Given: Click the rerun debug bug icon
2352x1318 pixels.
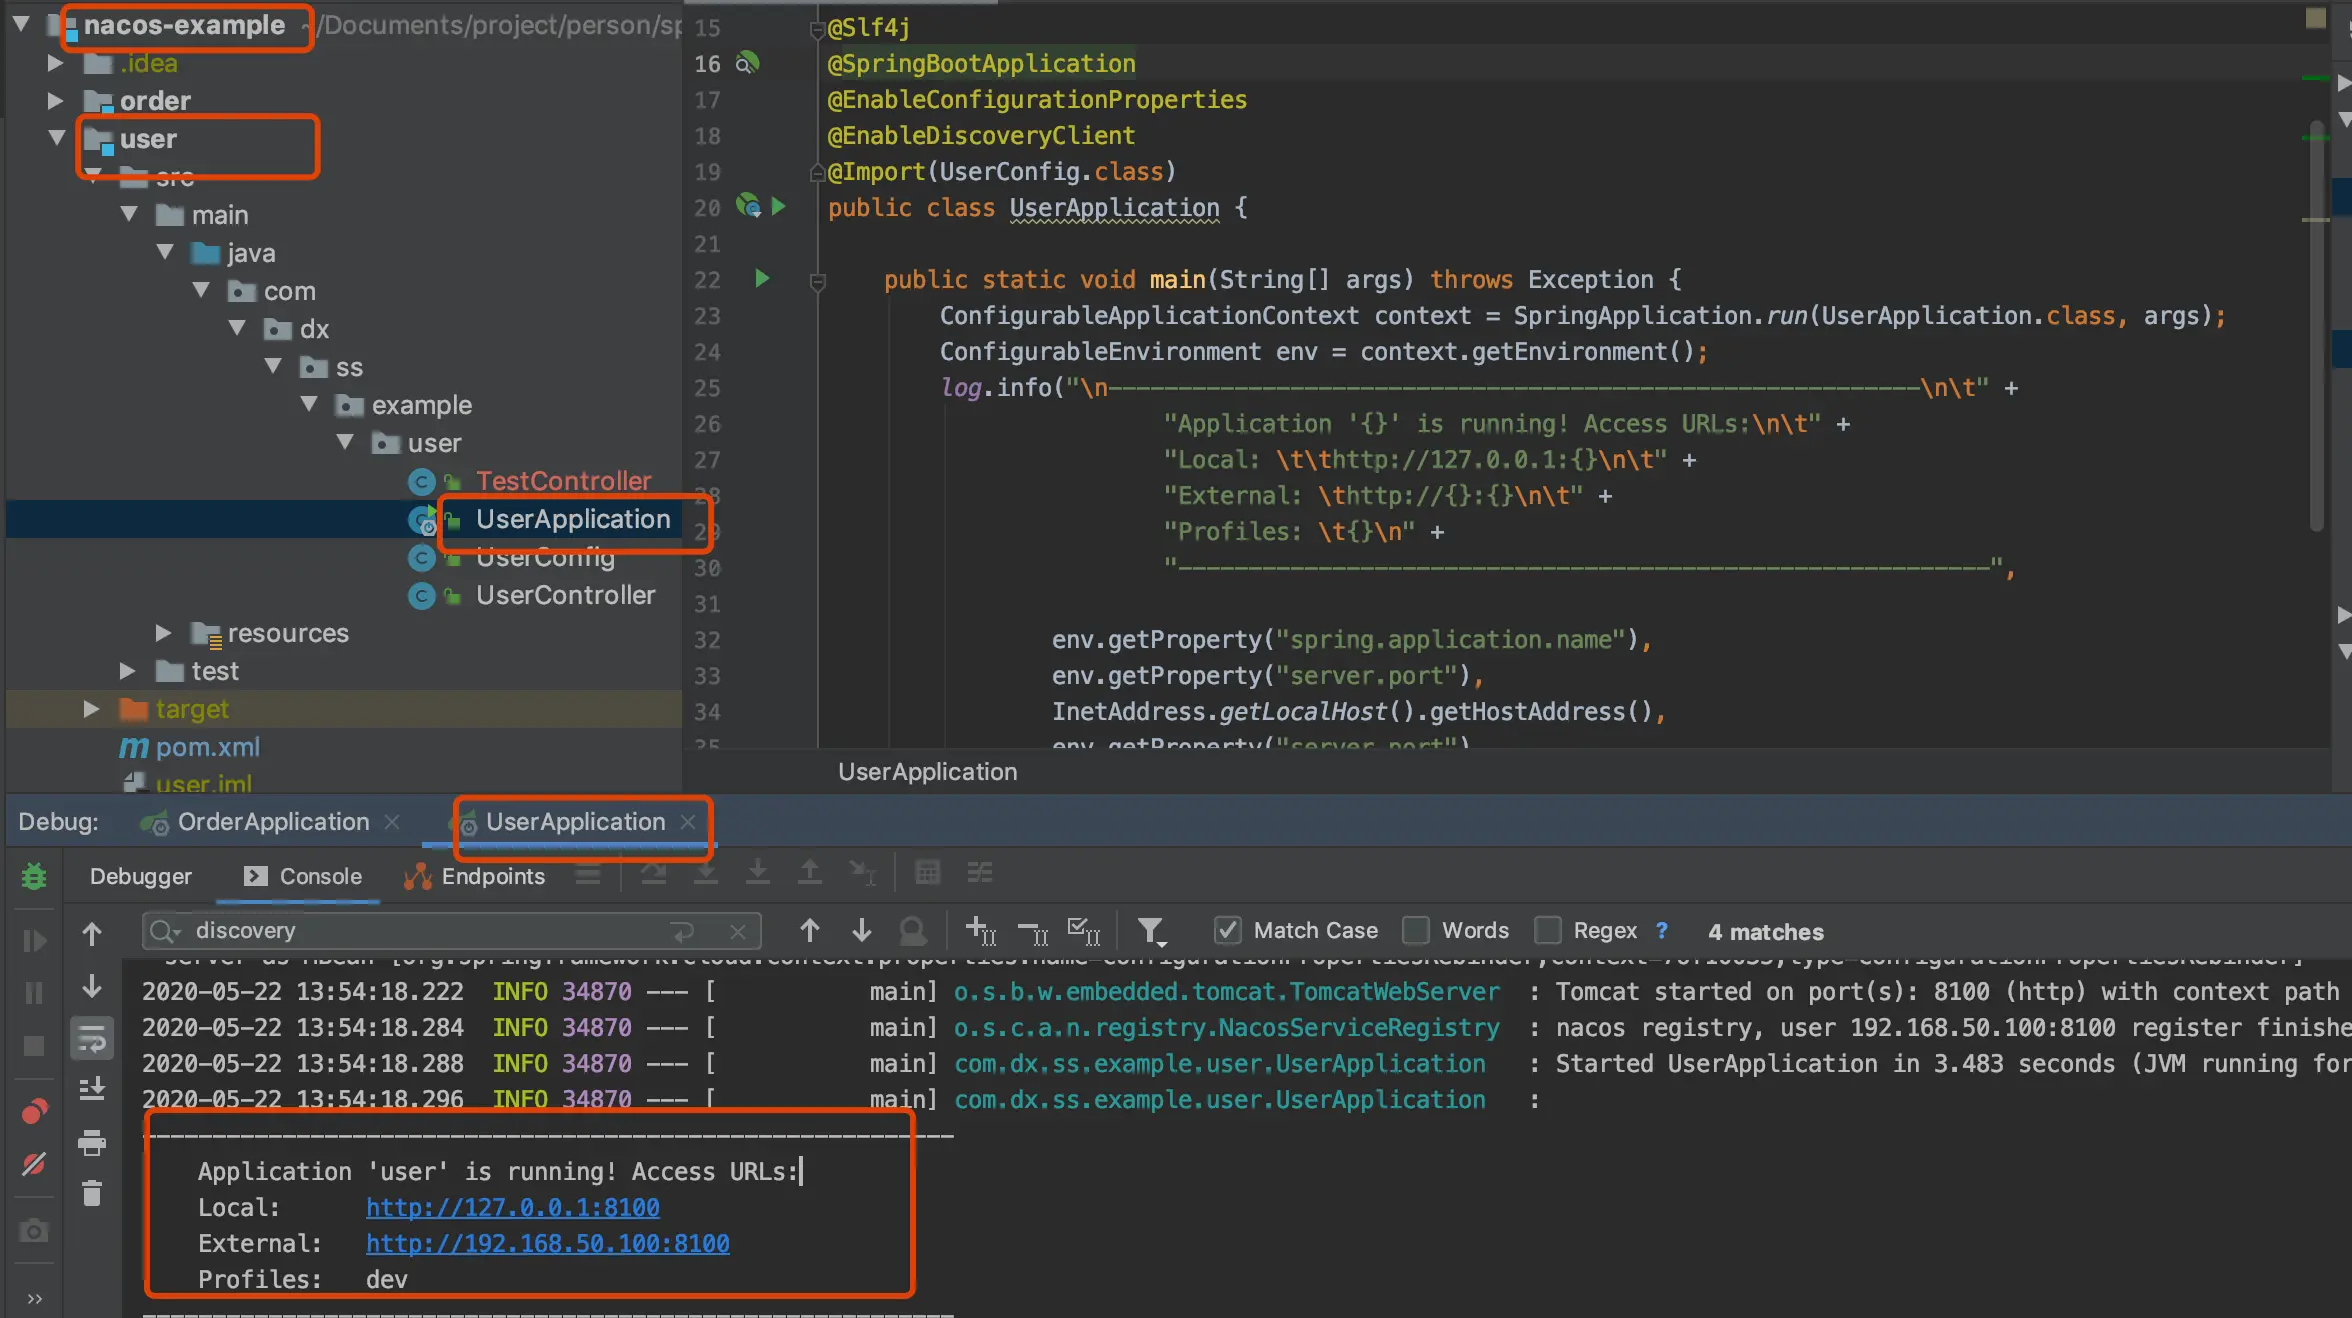Looking at the screenshot, I should pos(34,877).
